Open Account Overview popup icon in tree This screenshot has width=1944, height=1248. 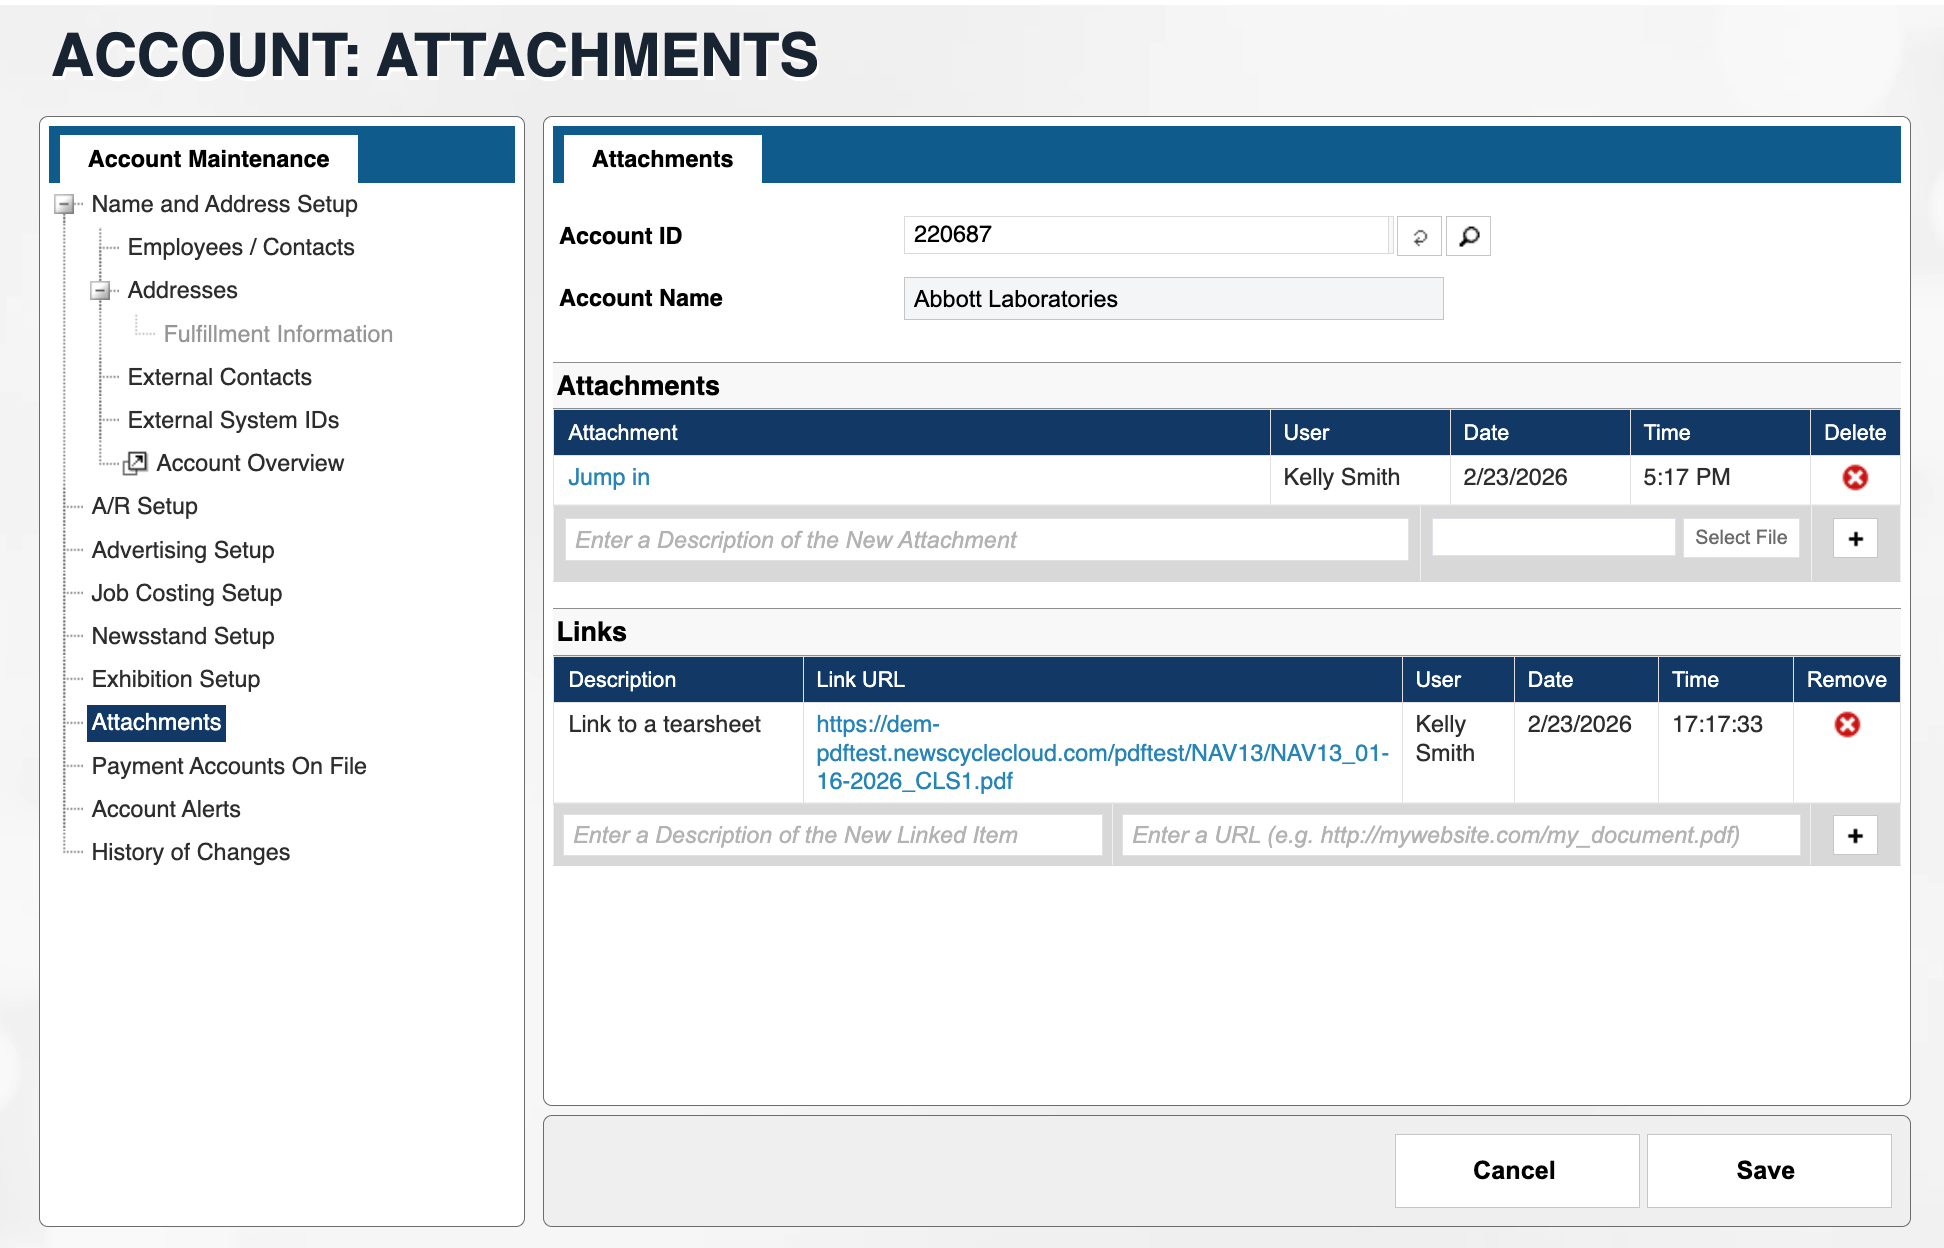click(135, 463)
